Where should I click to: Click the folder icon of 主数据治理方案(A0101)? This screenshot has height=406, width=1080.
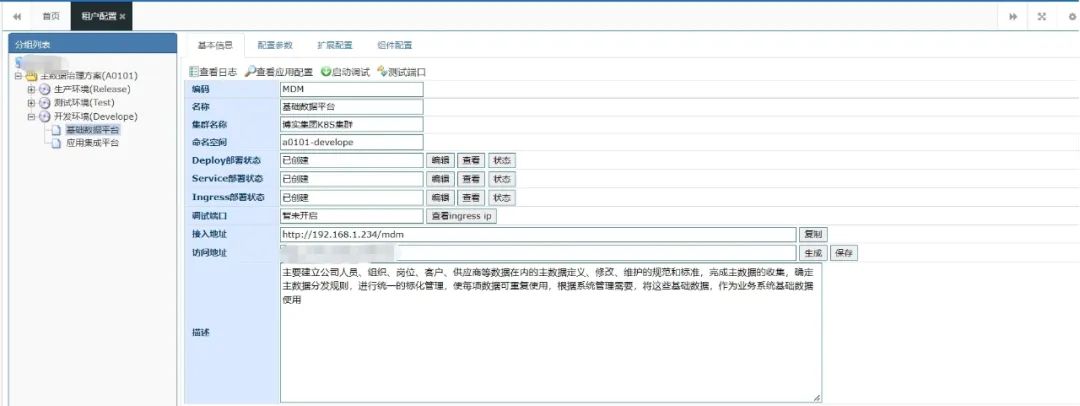click(x=31, y=76)
